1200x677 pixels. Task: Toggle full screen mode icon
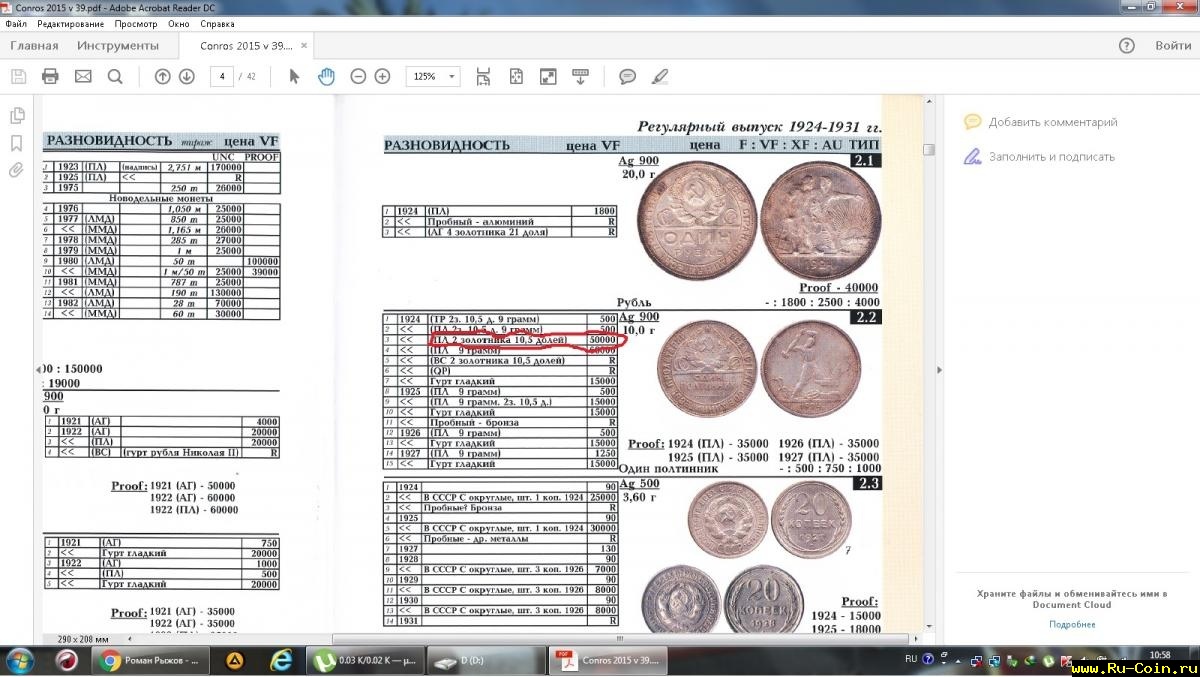[548, 77]
